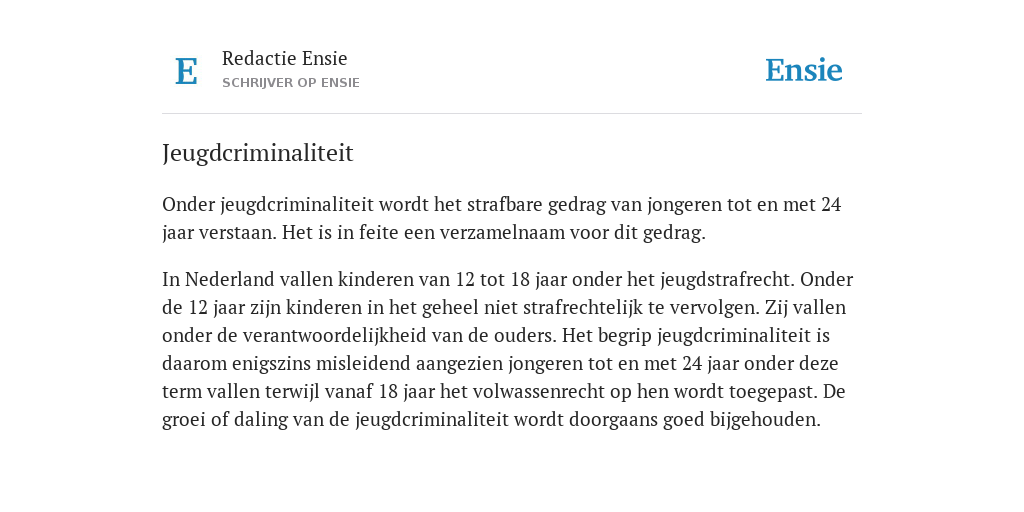The width and height of the screenshot is (1024, 512).
Task: Click the blue E author avatar icon
Action: tap(186, 71)
